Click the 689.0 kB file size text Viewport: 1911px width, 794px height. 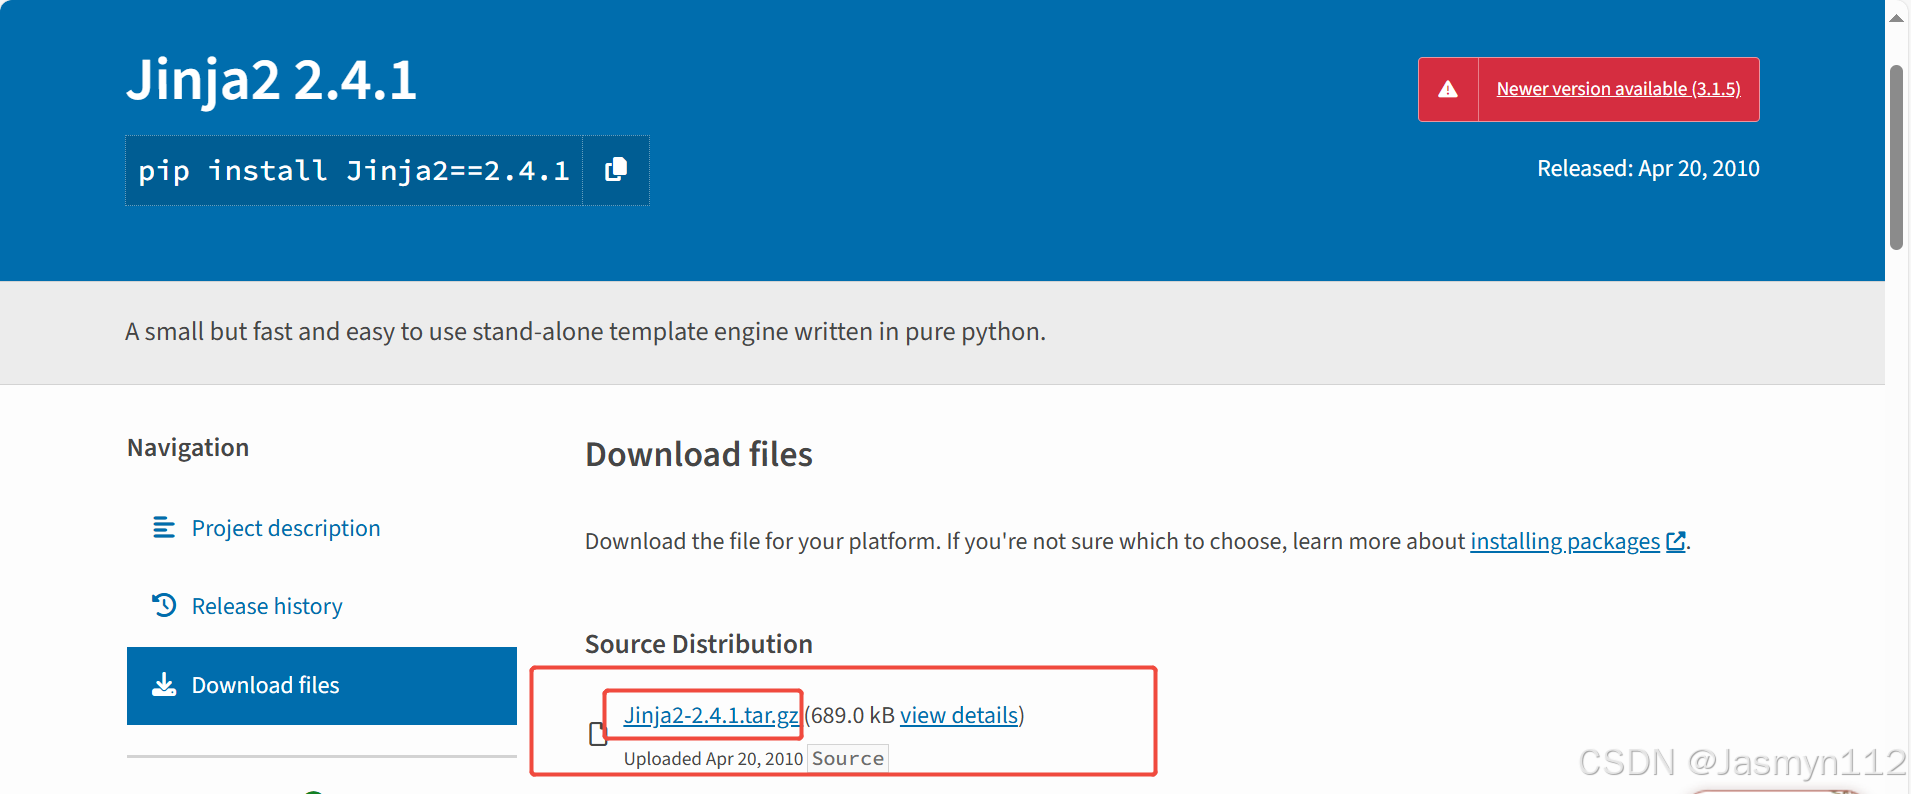click(x=853, y=715)
